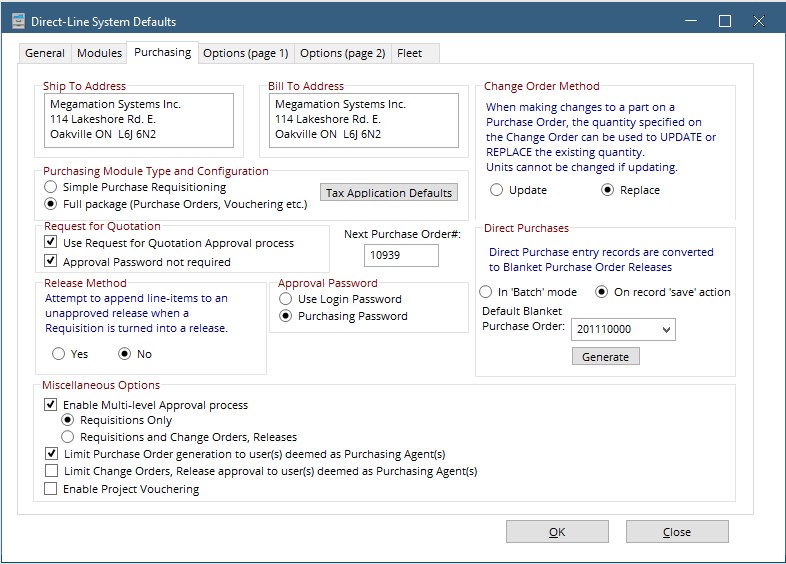Select Use Login Password option
Image resolution: width=786 pixels, height=564 pixels.
point(287,299)
